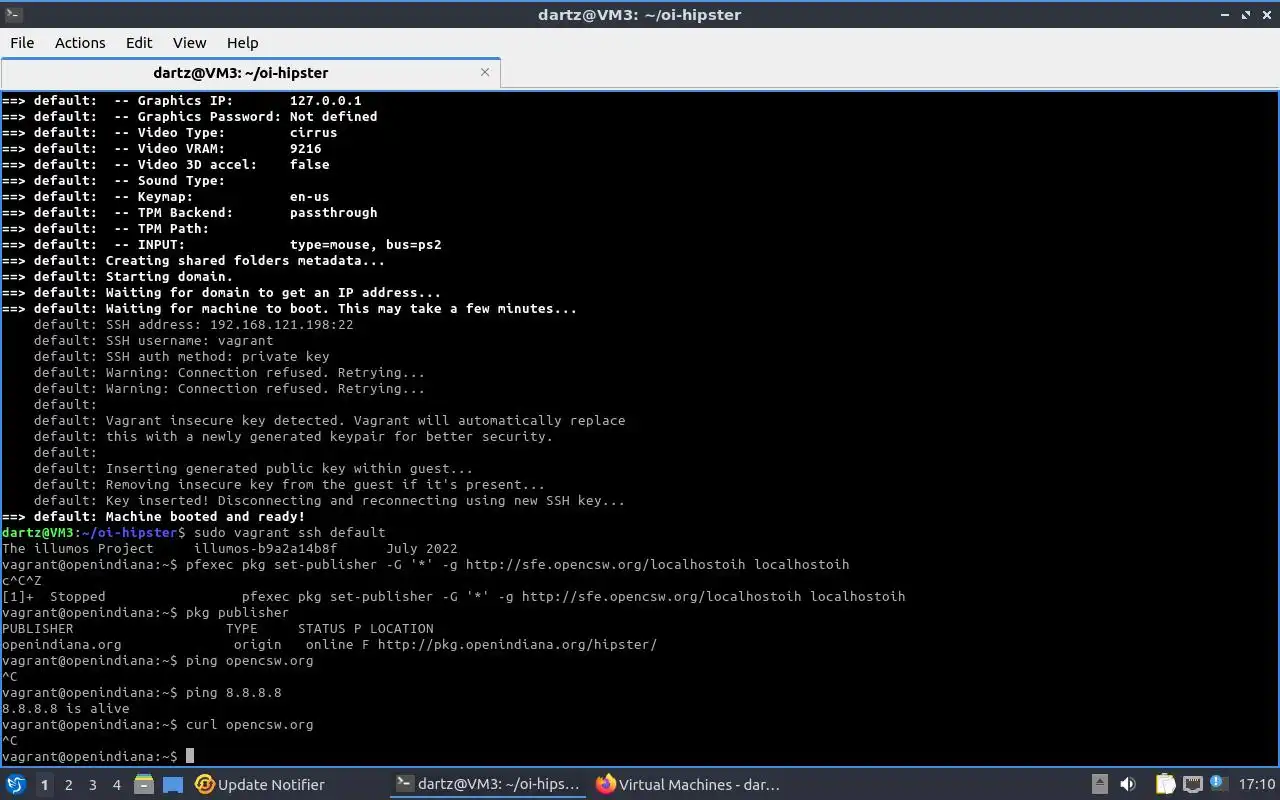Close the ~/oi-hipster terminal tab
Screen dimensions: 1280x800
click(485, 72)
